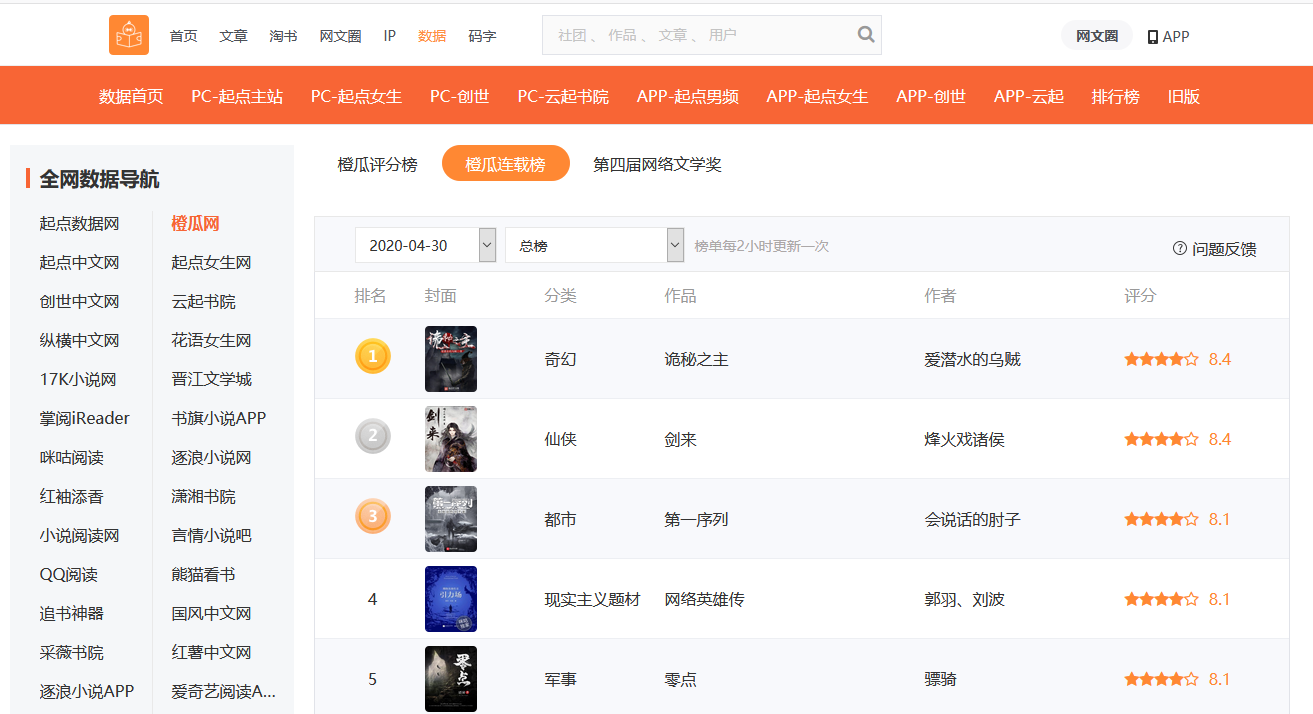The image size is (1313, 714).
Task: Open the PC-起点主站 menu item
Action: click(x=237, y=96)
